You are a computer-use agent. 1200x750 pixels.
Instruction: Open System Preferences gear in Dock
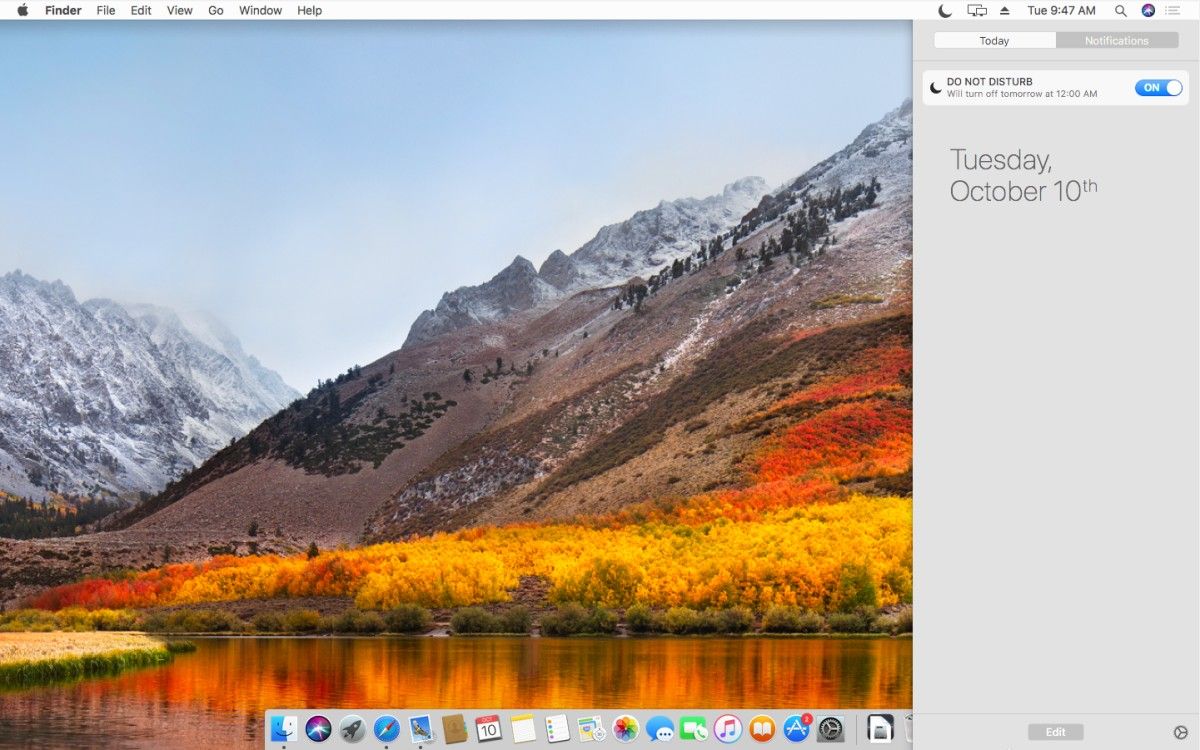pos(831,729)
